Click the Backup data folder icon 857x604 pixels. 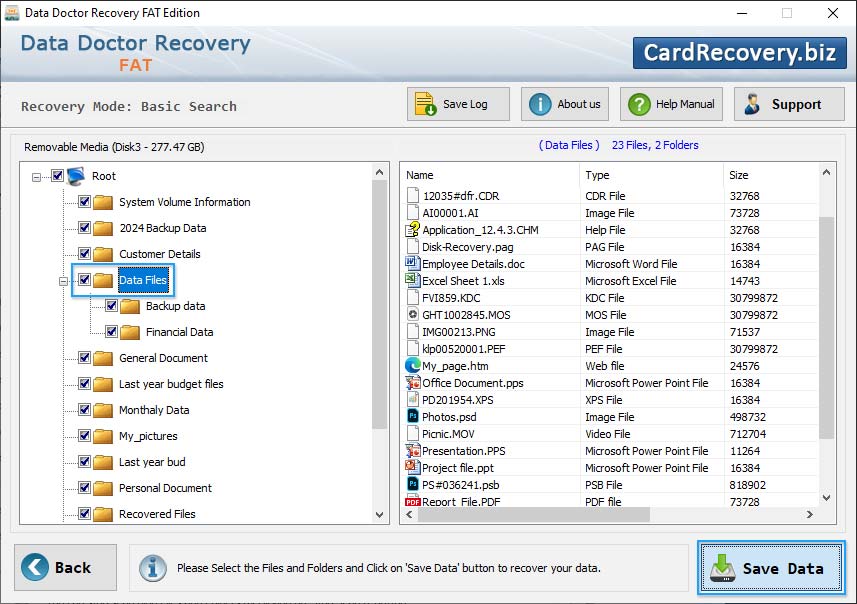[x=130, y=306]
